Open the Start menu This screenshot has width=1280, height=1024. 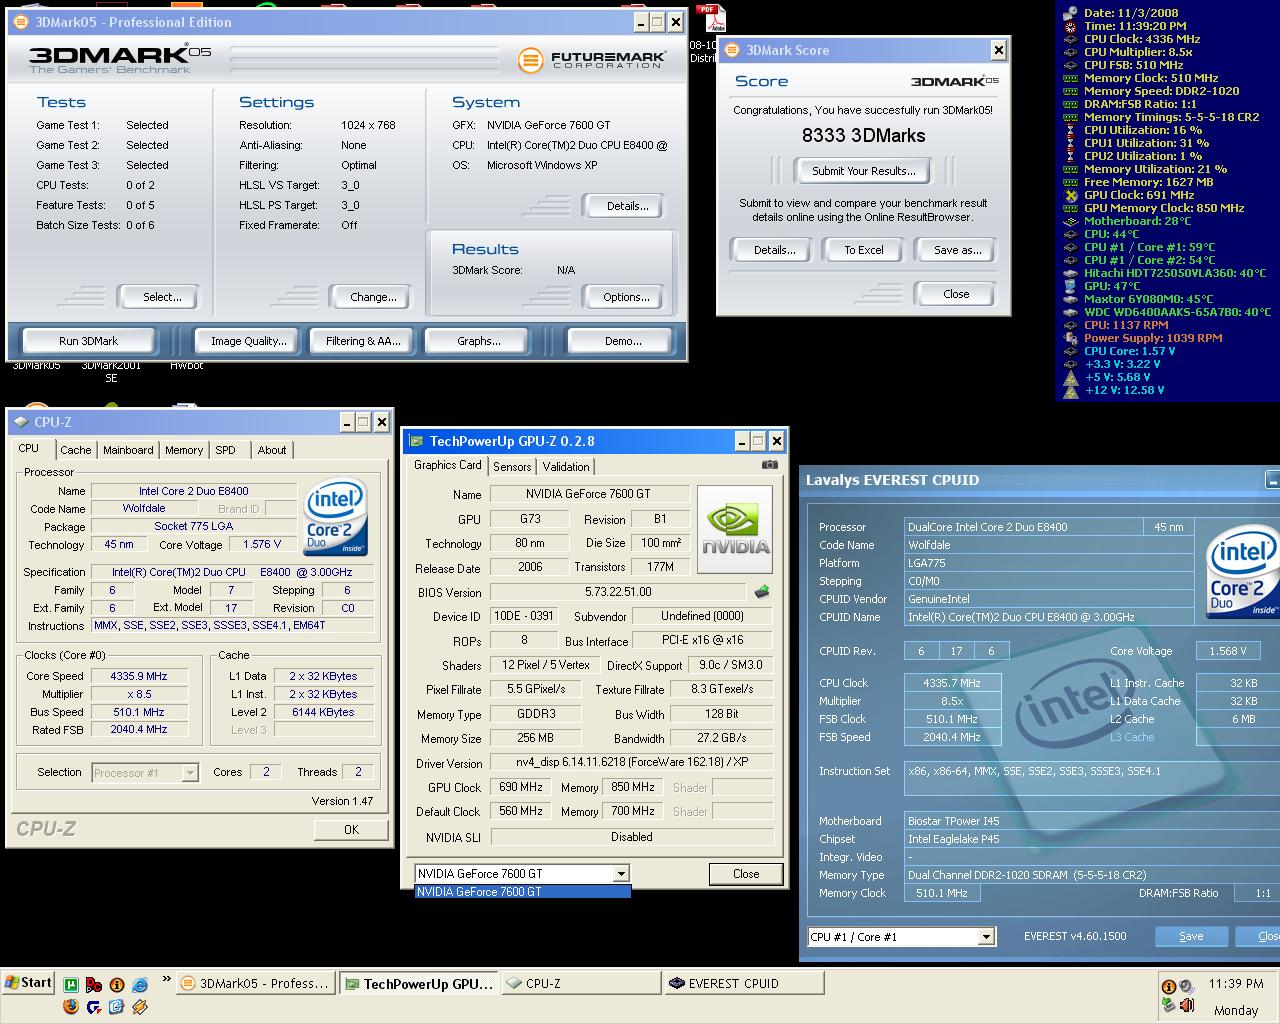tap(29, 983)
